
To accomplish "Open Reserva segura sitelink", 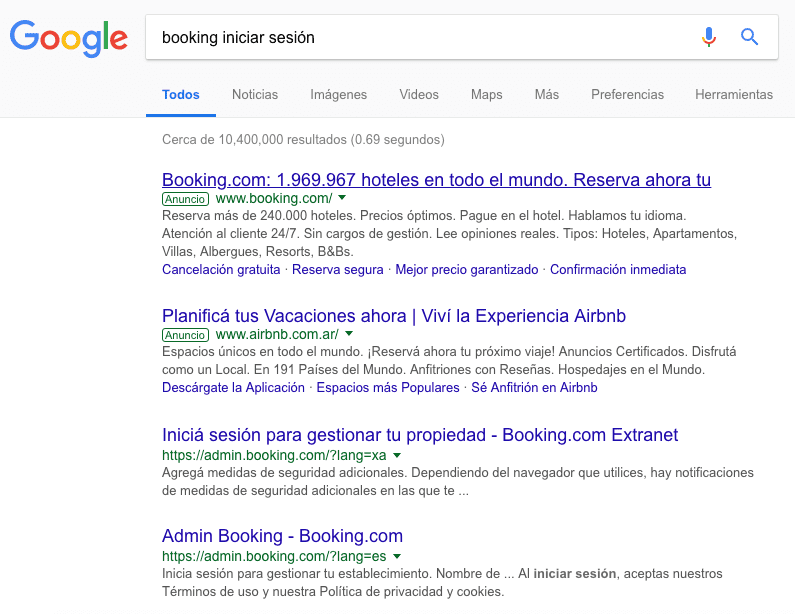I will (x=338, y=269).
